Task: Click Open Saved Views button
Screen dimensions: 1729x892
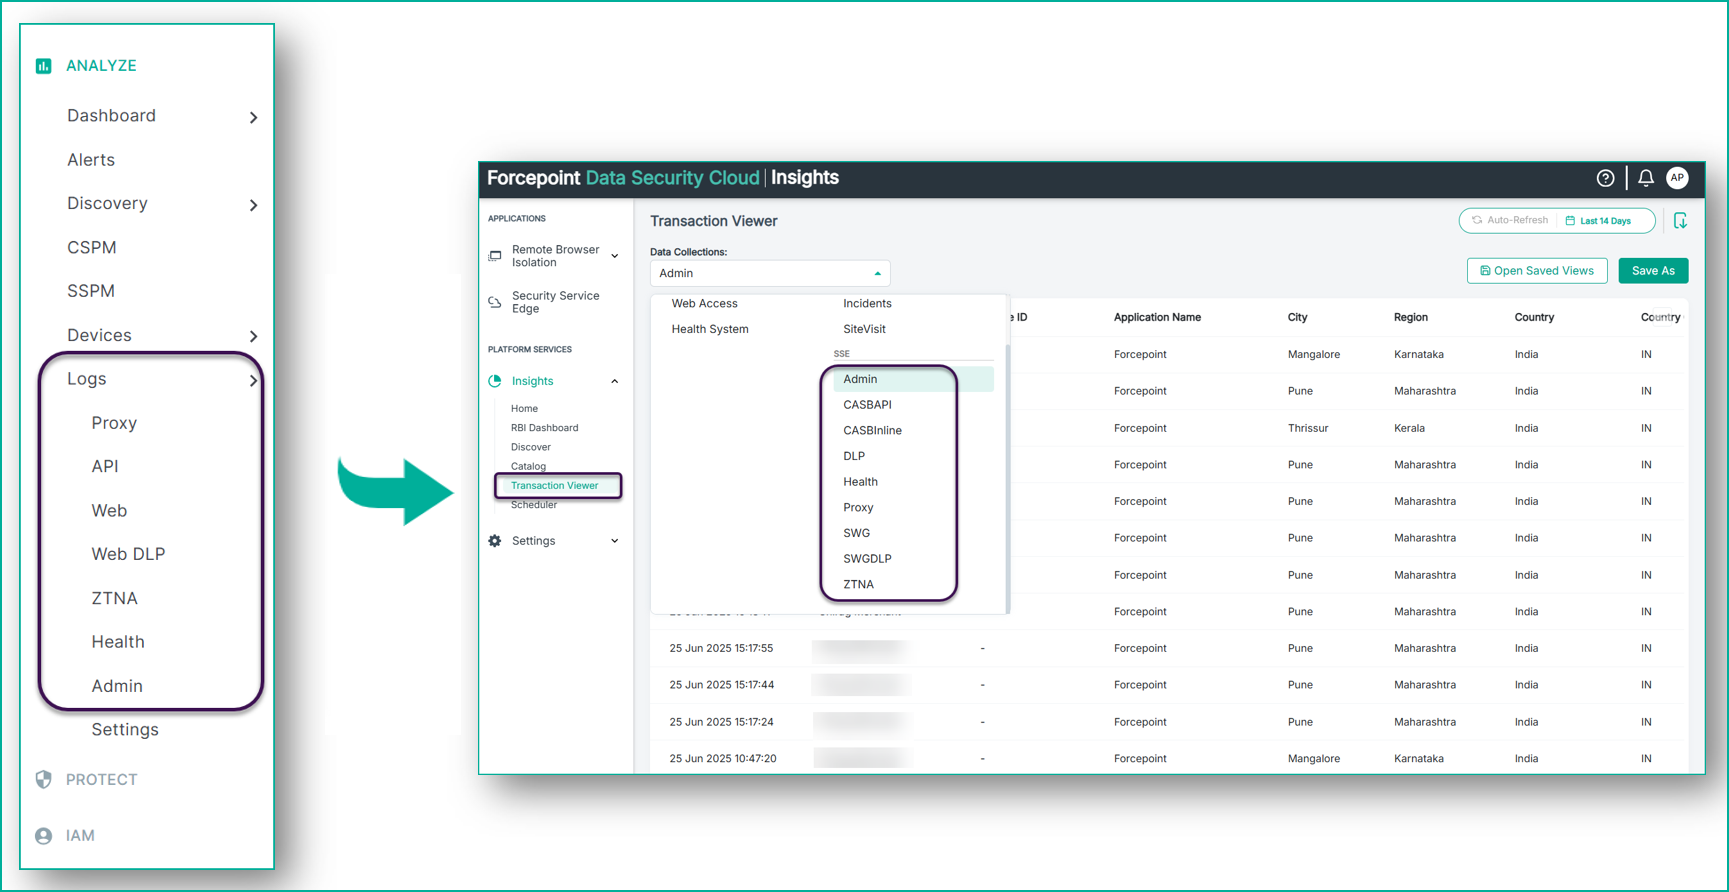Action: pyautogui.click(x=1537, y=271)
